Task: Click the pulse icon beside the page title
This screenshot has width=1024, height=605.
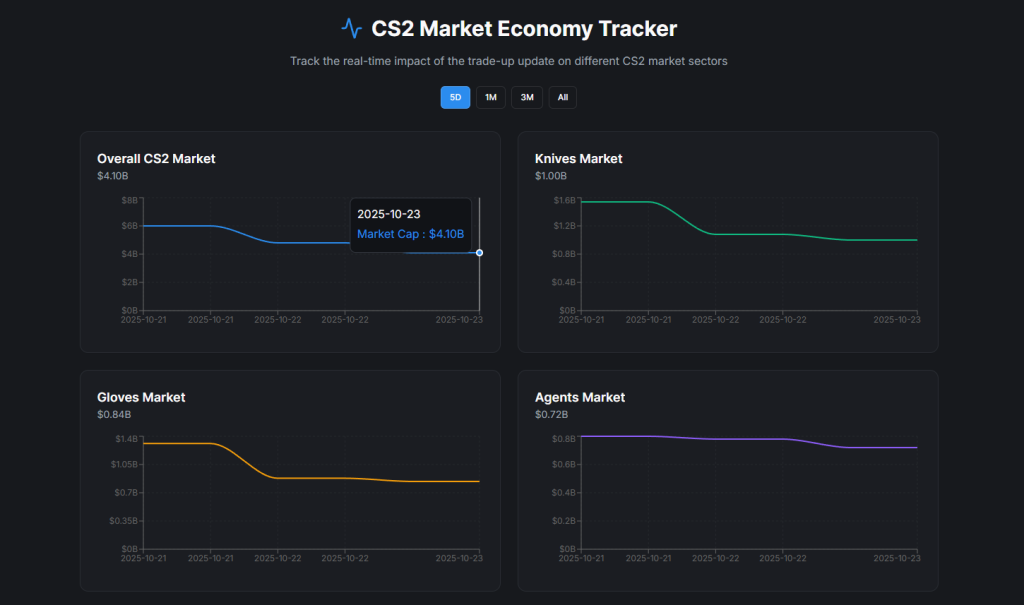Action: (x=351, y=28)
